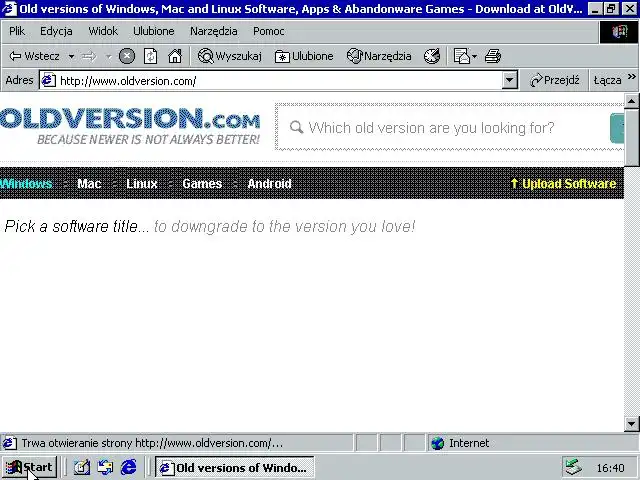This screenshot has width=640, height=480.
Task: Open the Start menu
Action: click(29, 467)
